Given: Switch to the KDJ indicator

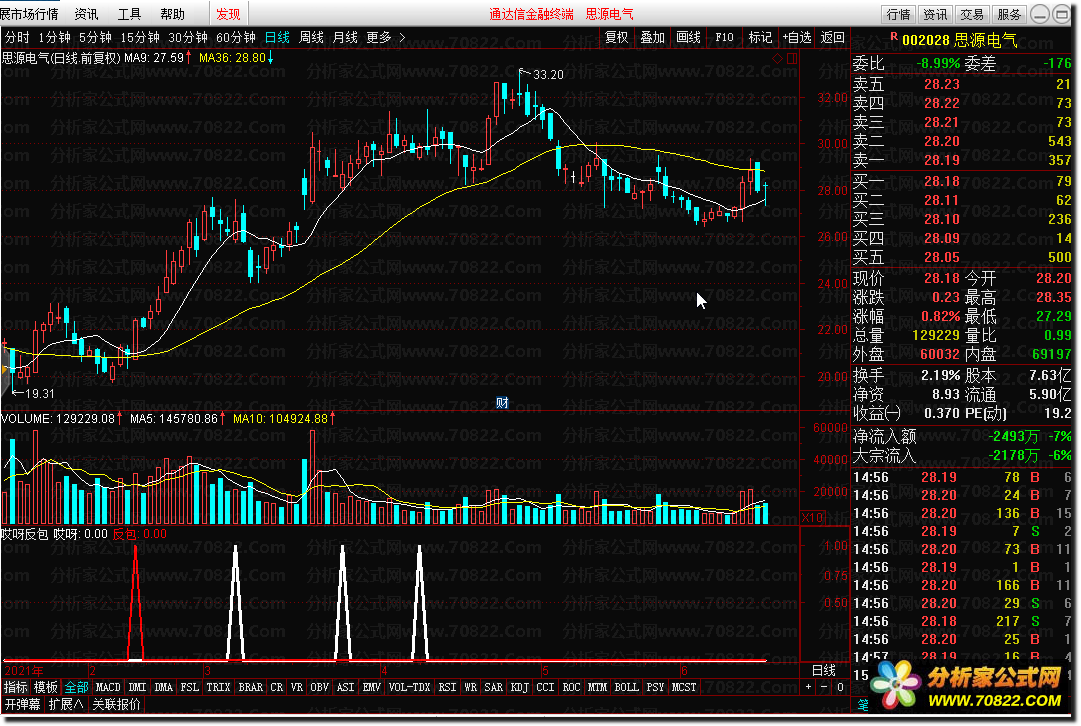Looking at the screenshot, I should coord(519,687).
